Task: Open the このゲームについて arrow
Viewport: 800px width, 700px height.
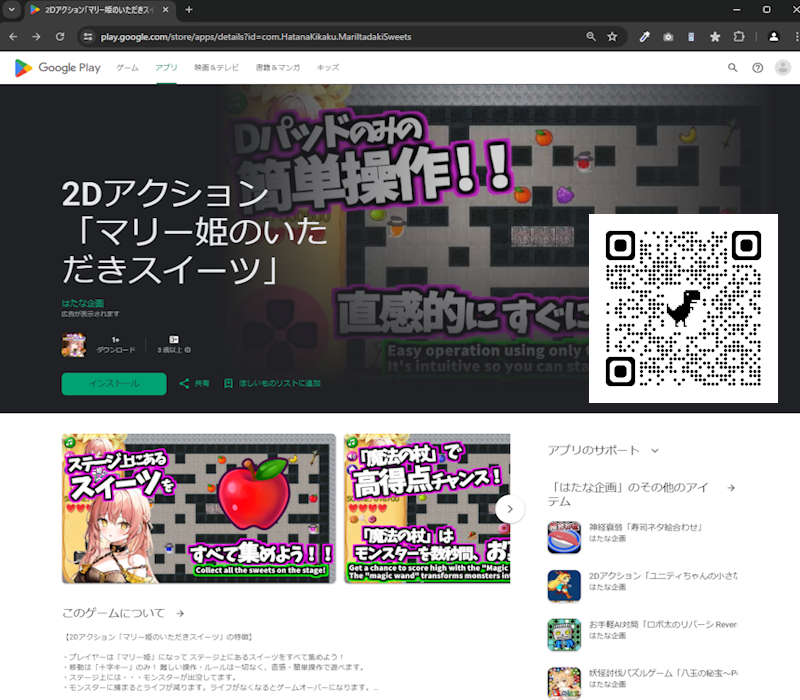Action: tap(180, 613)
